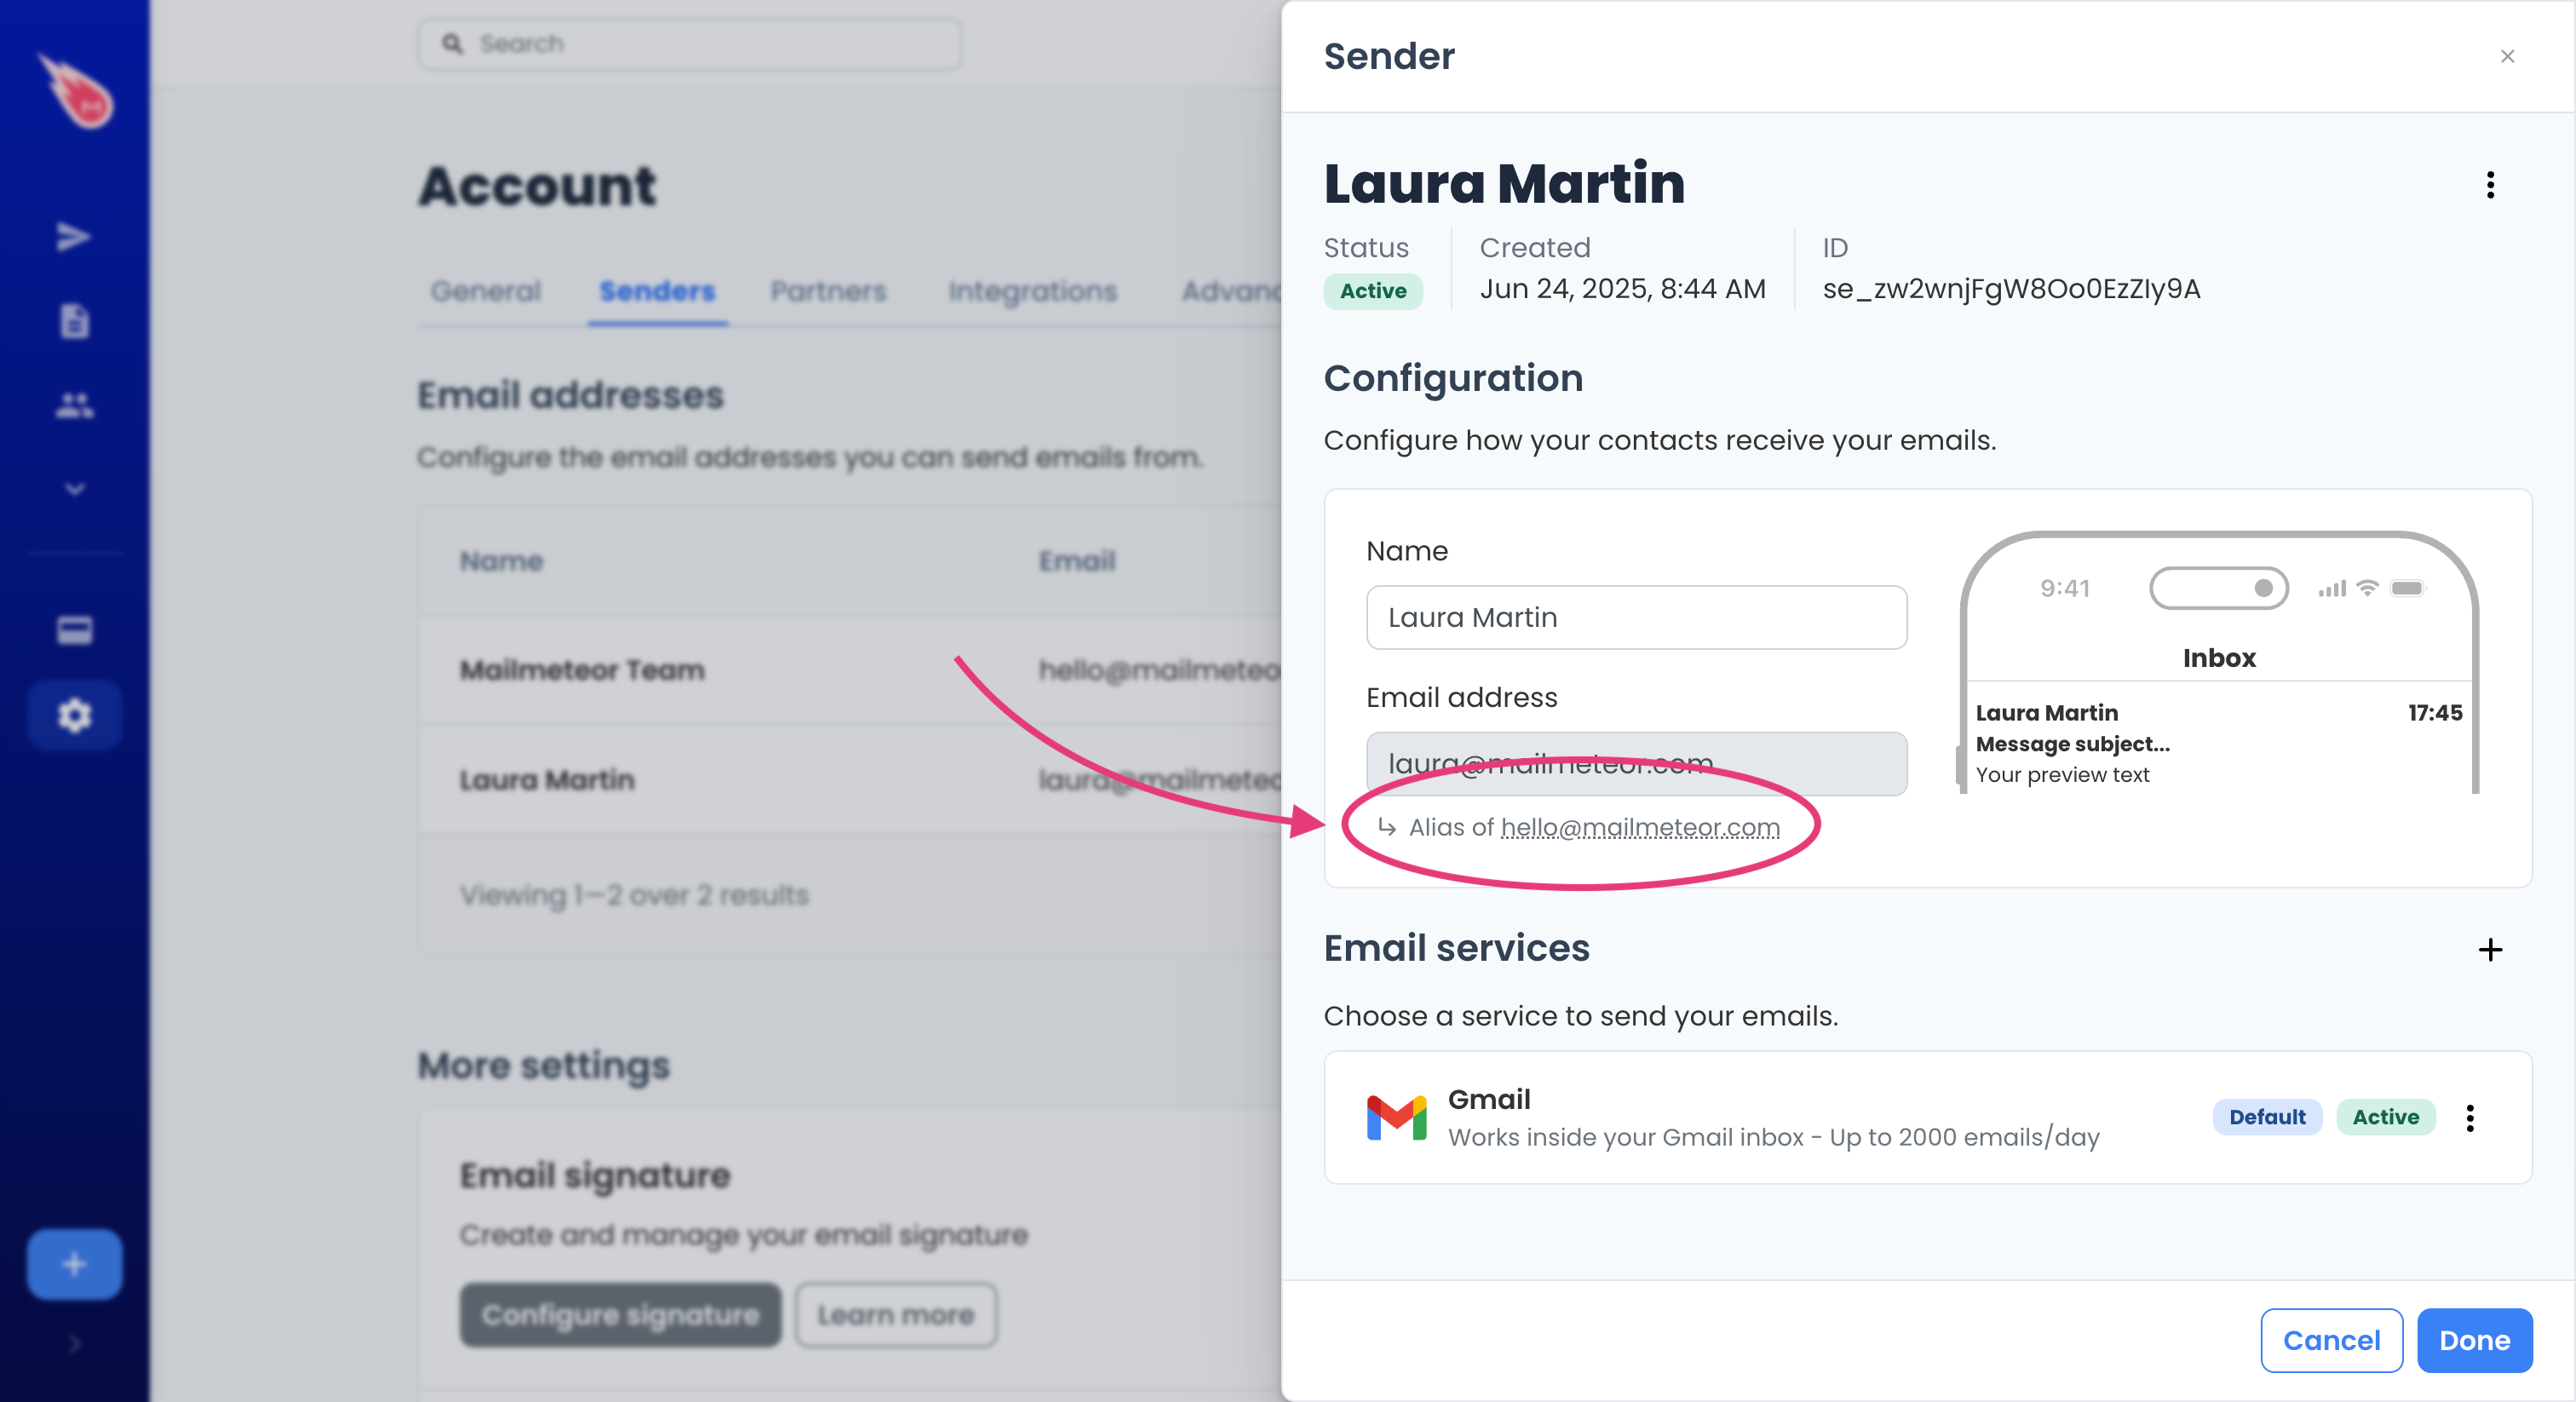The image size is (2576, 1402).
Task: Open the settings gear icon in sidebar
Action: pos(74,715)
